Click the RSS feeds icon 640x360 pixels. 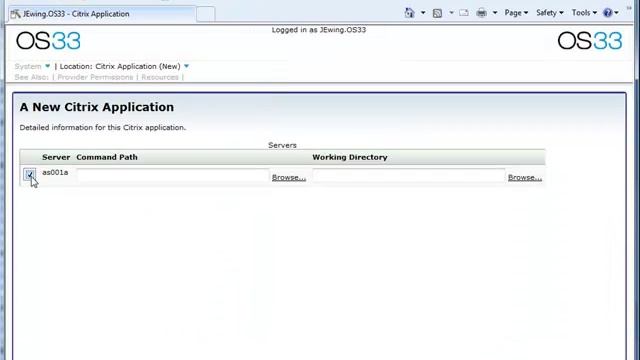click(x=437, y=13)
